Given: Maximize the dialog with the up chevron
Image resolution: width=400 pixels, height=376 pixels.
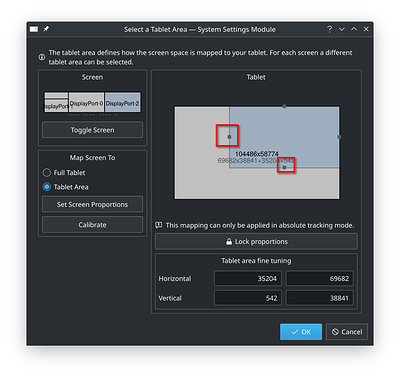Looking at the screenshot, I should pyautogui.click(x=354, y=29).
